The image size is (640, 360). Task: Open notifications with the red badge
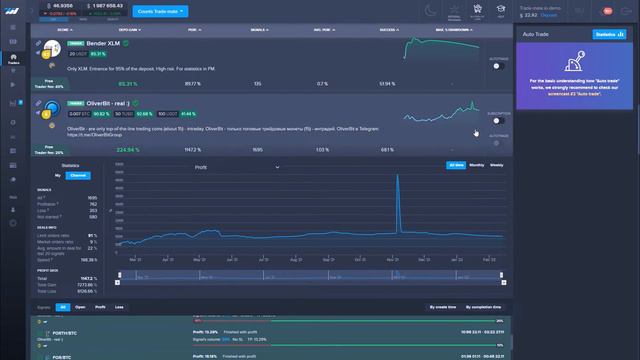(x=607, y=11)
